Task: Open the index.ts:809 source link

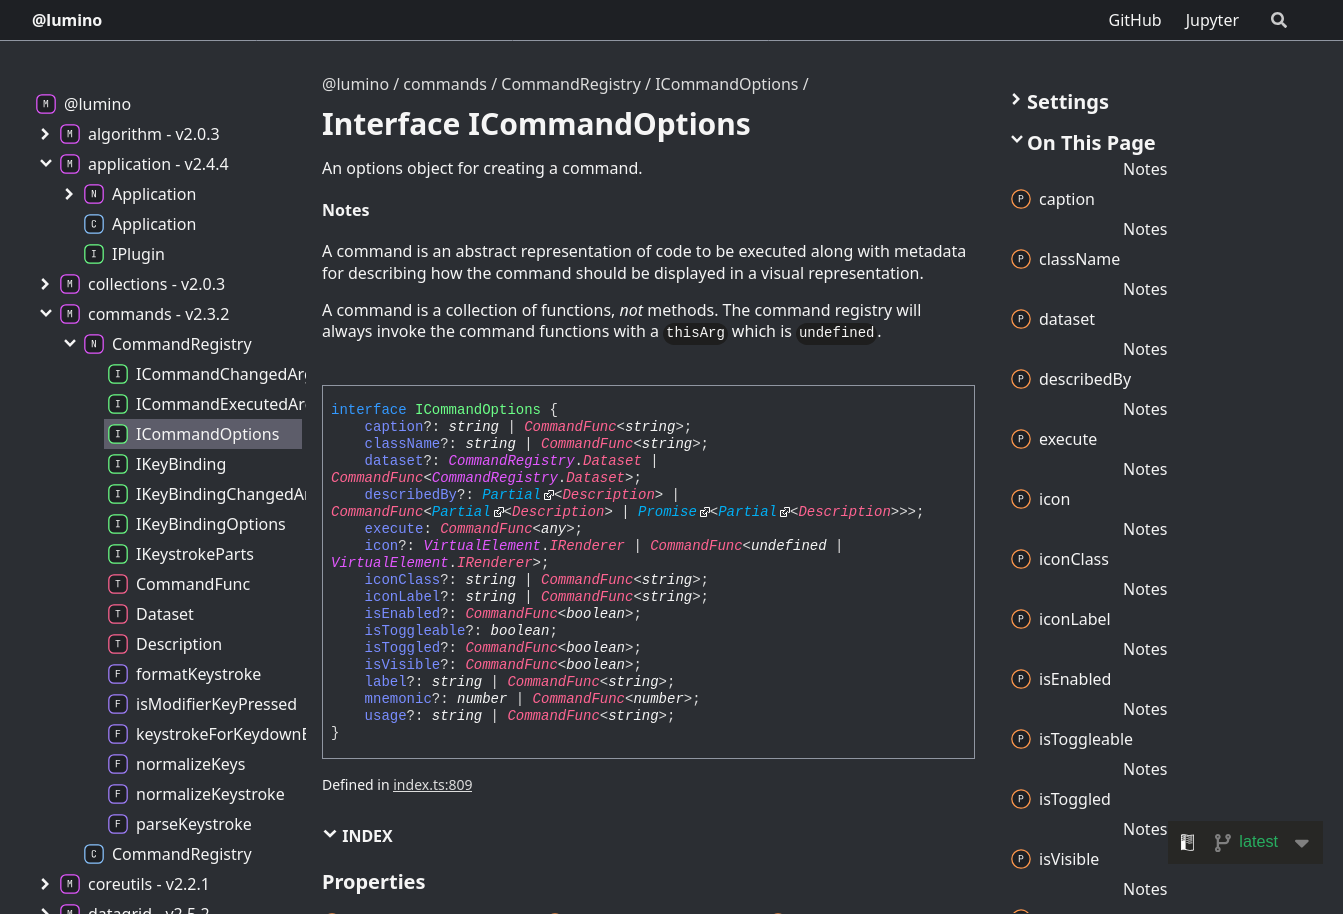Action: (433, 785)
